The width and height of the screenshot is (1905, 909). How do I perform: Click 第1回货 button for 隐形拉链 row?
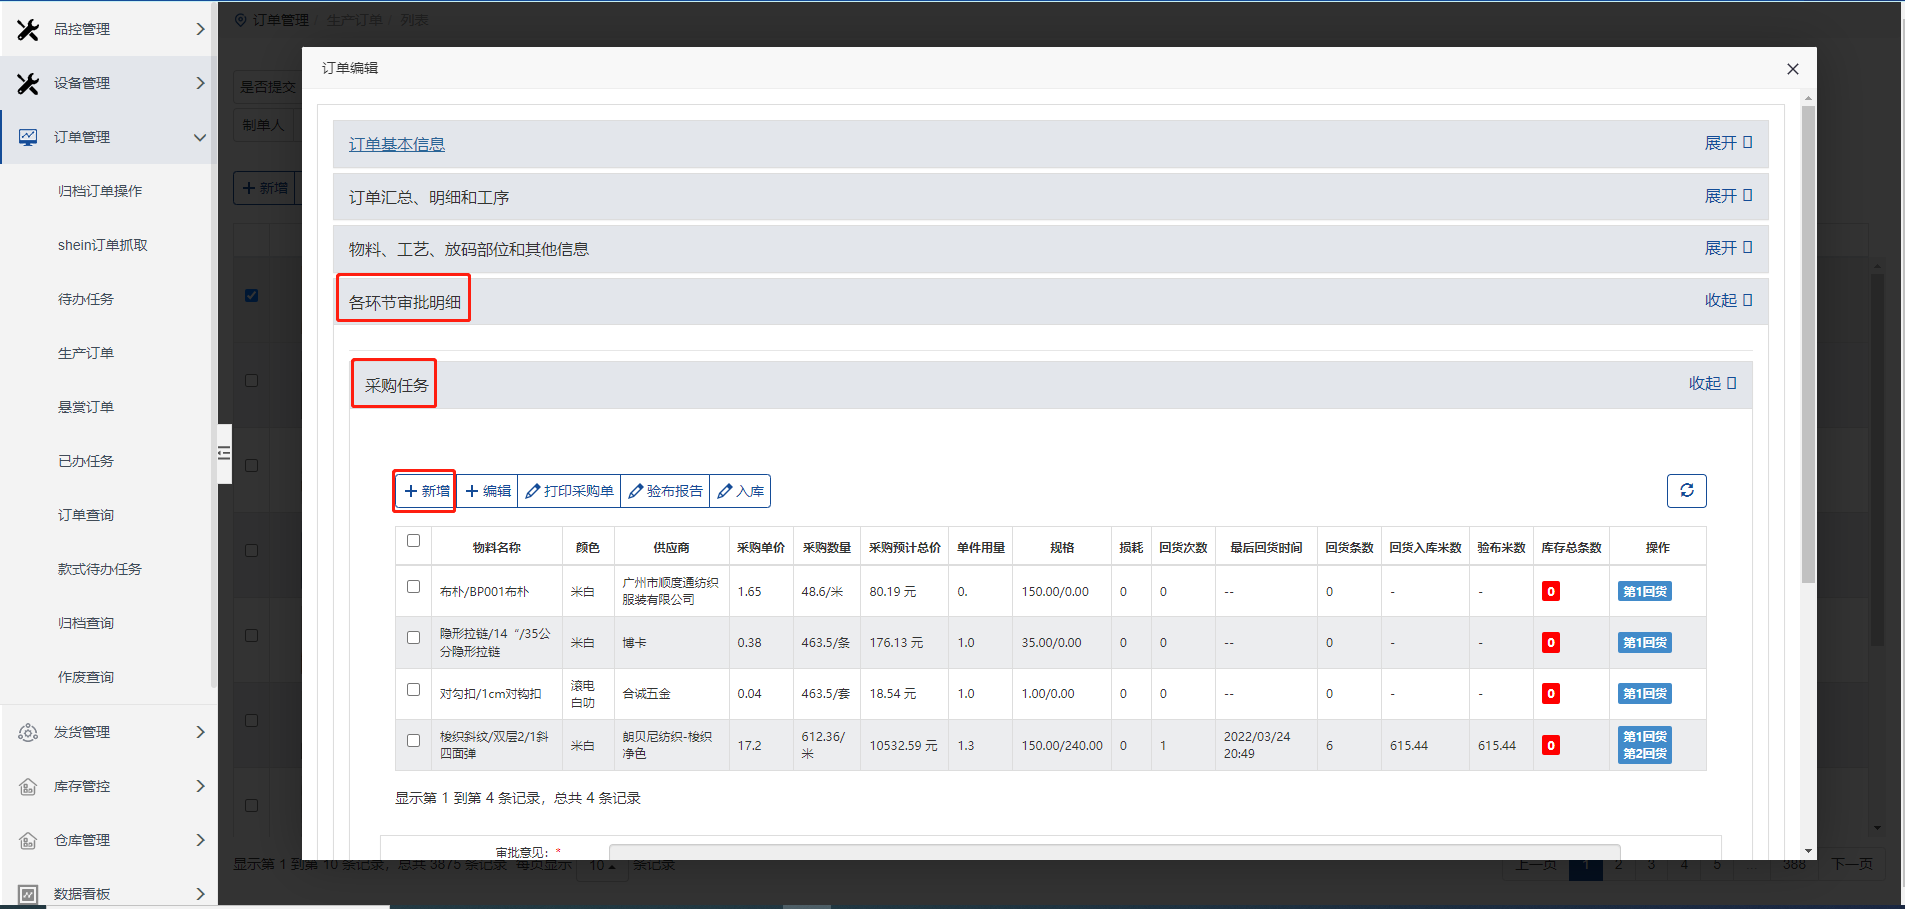click(x=1644, y=643)
